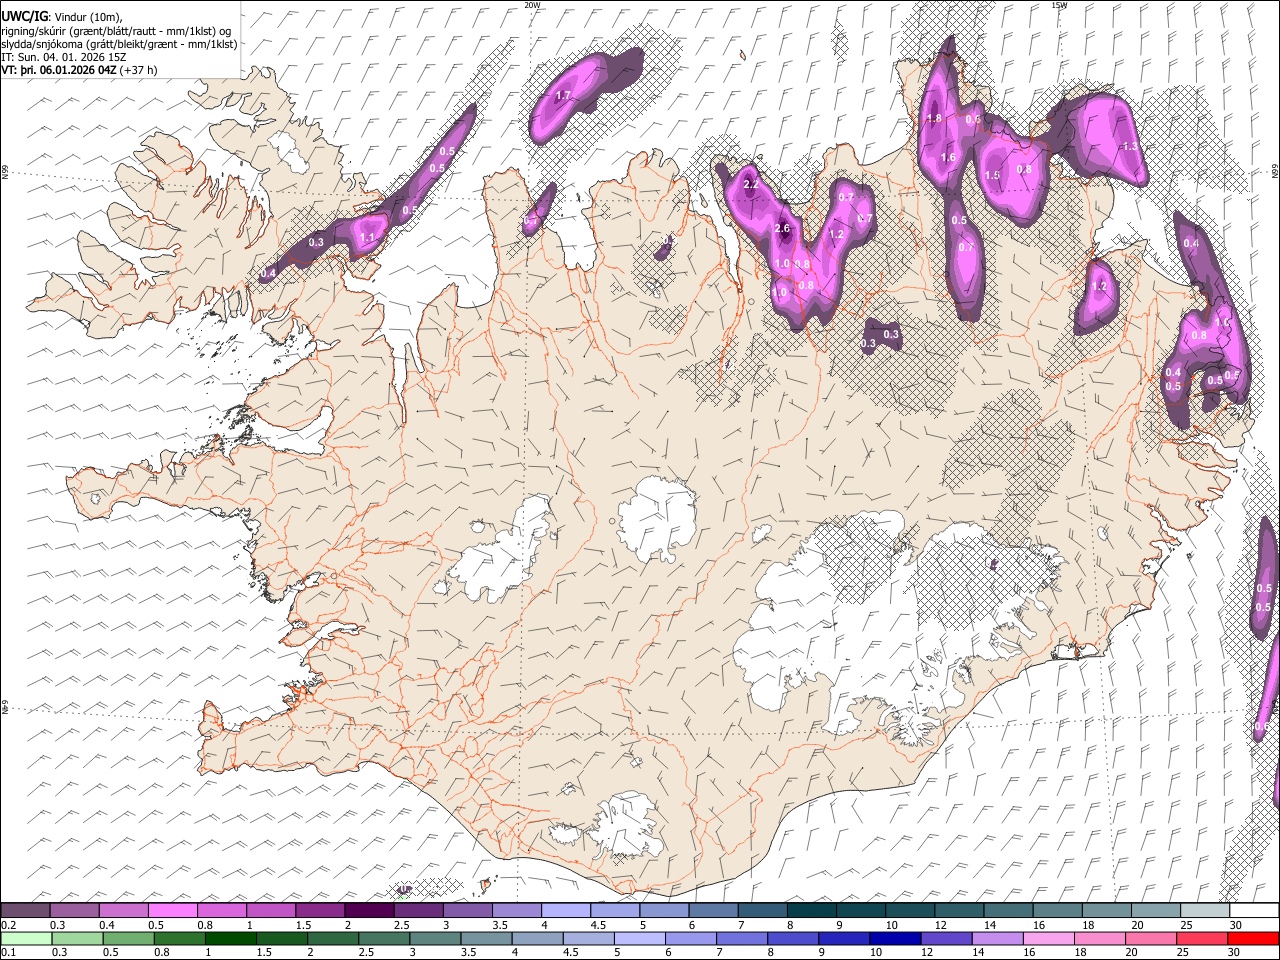Click the bright pink 0.5 snow legend swatch
This screenshot has width=1280, height=960.
[x=172, y=911]
